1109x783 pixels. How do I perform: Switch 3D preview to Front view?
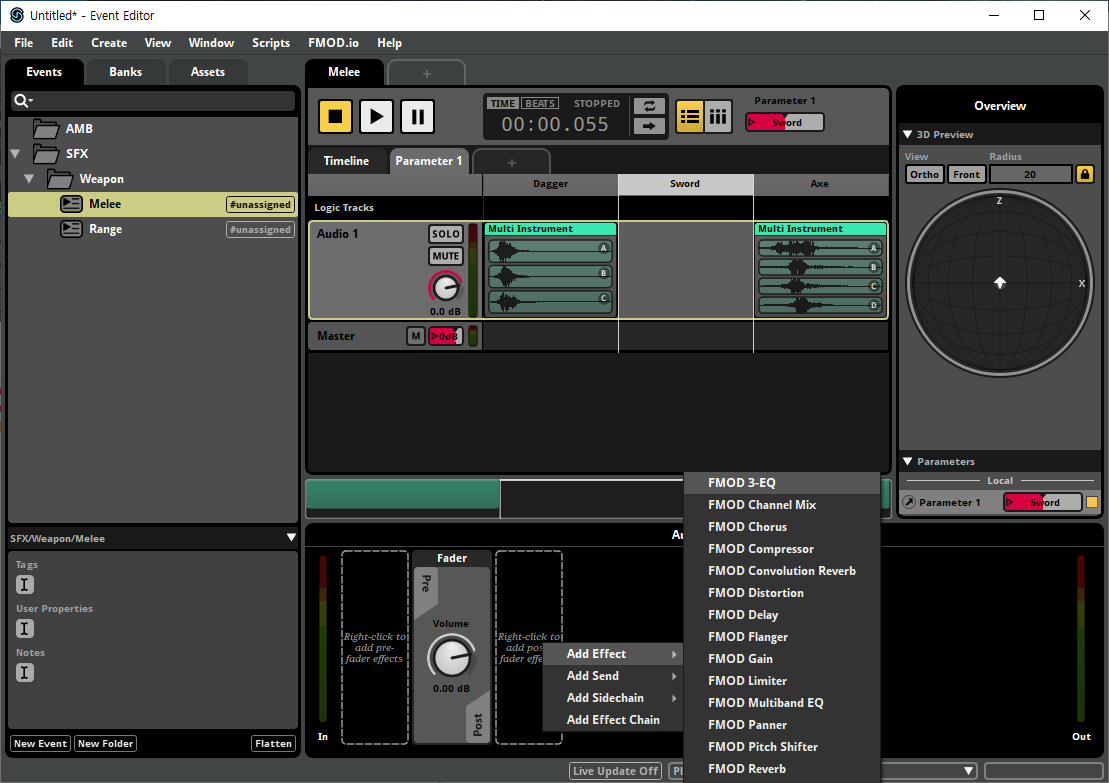click(x=966, y=174)
